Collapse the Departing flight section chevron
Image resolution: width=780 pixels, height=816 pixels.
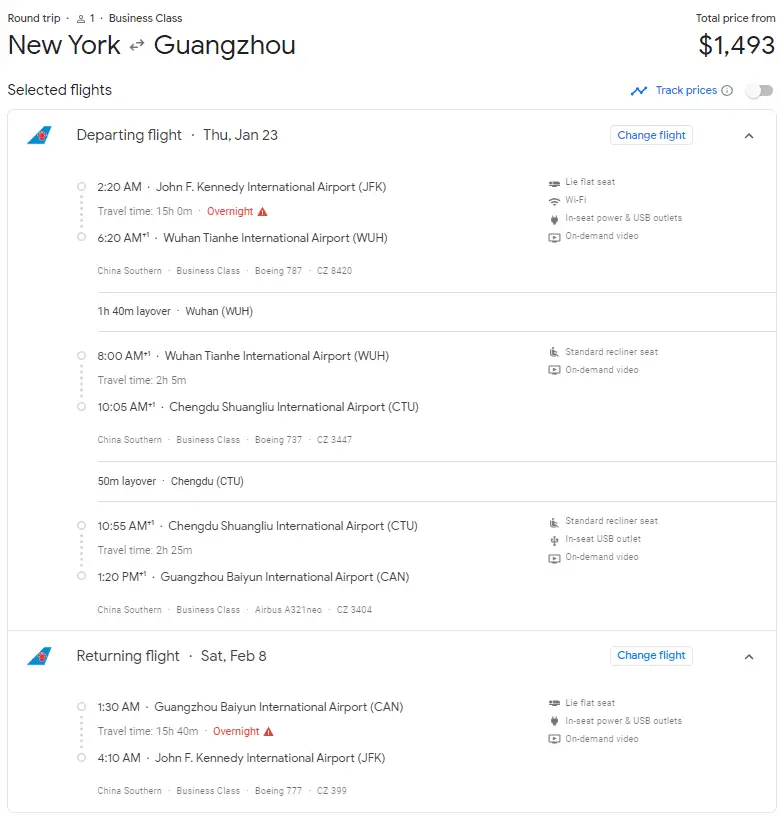pos(749,136)
